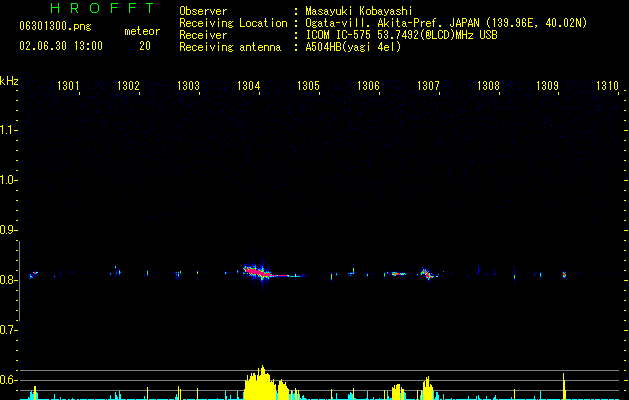
Task: Click the gray vertical range bar on frequency axis
Action: coord(19,281)
